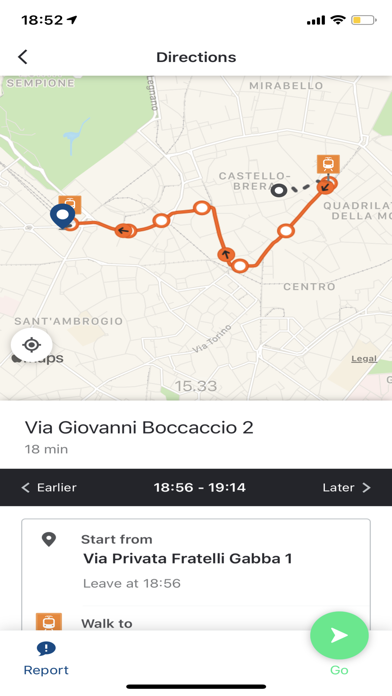
Task: Tap the tram icon beside the destination pin
Action: [72, 204]
